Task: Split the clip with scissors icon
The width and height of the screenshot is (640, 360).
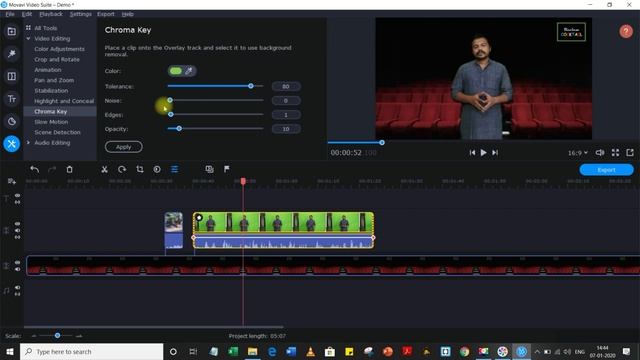Action: click(x=104, y=169)
